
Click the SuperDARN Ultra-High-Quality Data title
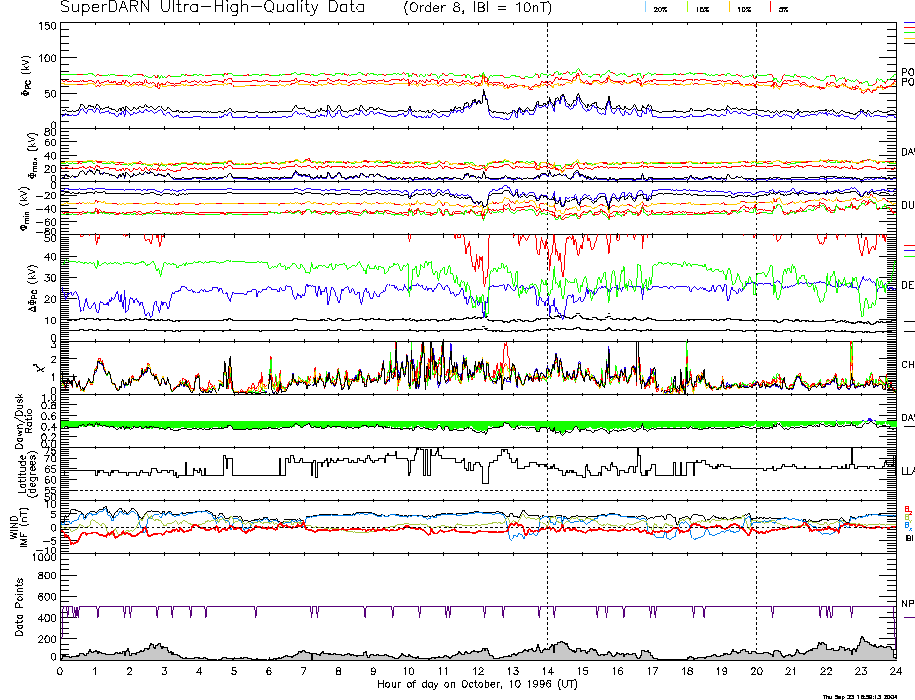tap(213, 8)
